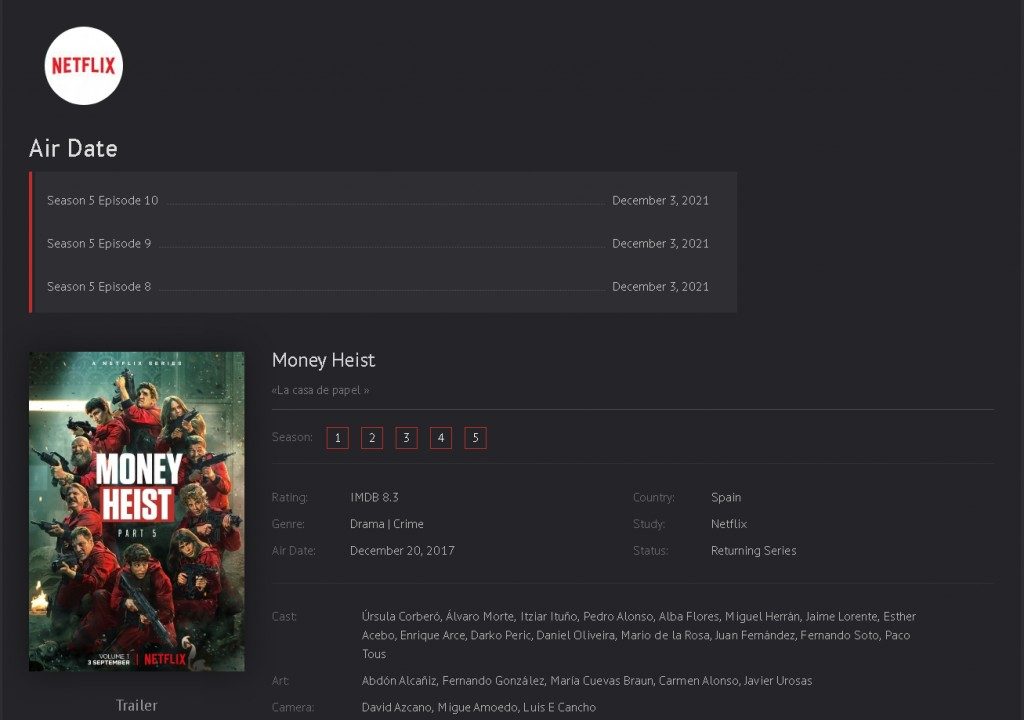Viewport: 1024px width, 720px height.
Task: Click the IMDB 8.3 rating
Action: click(375, 497)
